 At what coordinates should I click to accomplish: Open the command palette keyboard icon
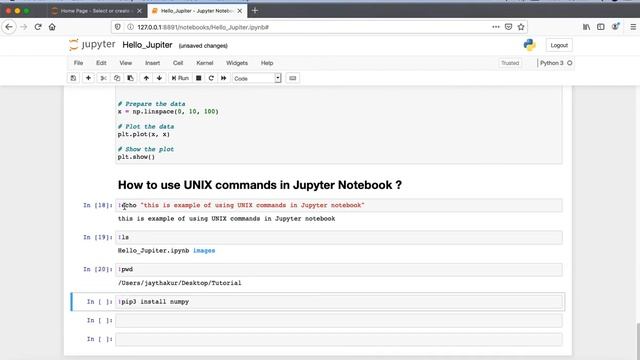point(293,78)
